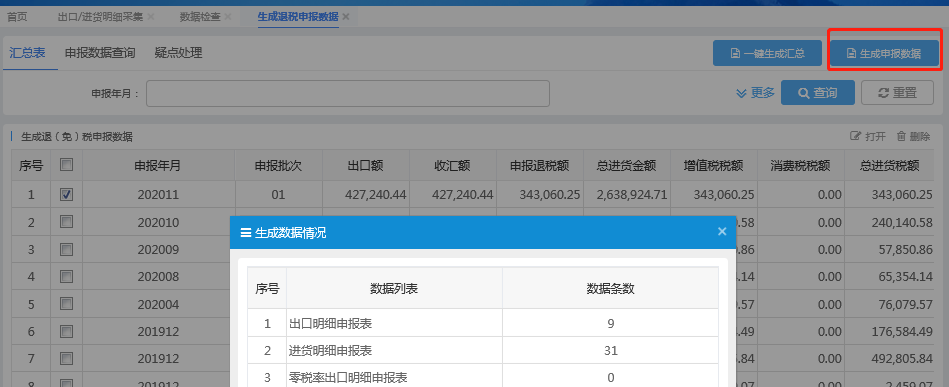Close the 数据检查 tab
The height and width of the screenshot is (387, 949).
[228, 17]
